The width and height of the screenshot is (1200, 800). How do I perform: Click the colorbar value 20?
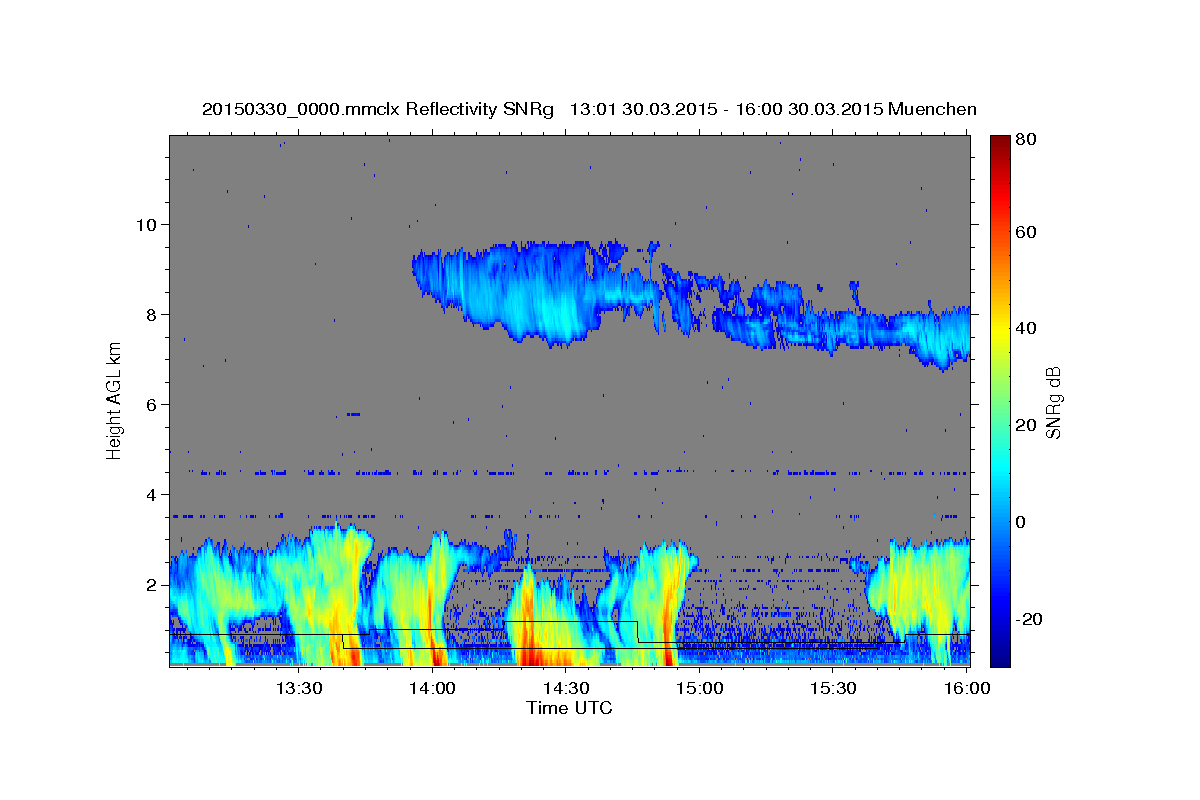[1024, 425]
